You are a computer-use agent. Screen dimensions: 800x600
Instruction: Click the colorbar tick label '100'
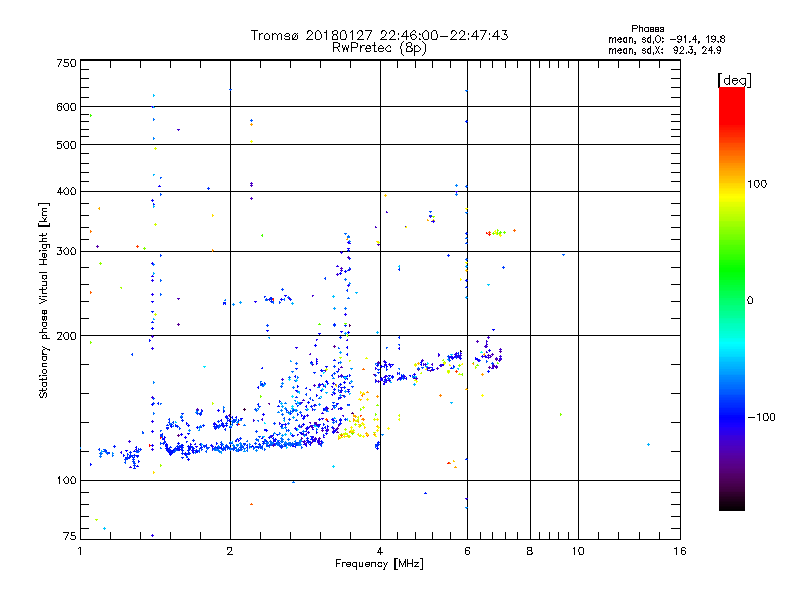click(x=757, y=184)
